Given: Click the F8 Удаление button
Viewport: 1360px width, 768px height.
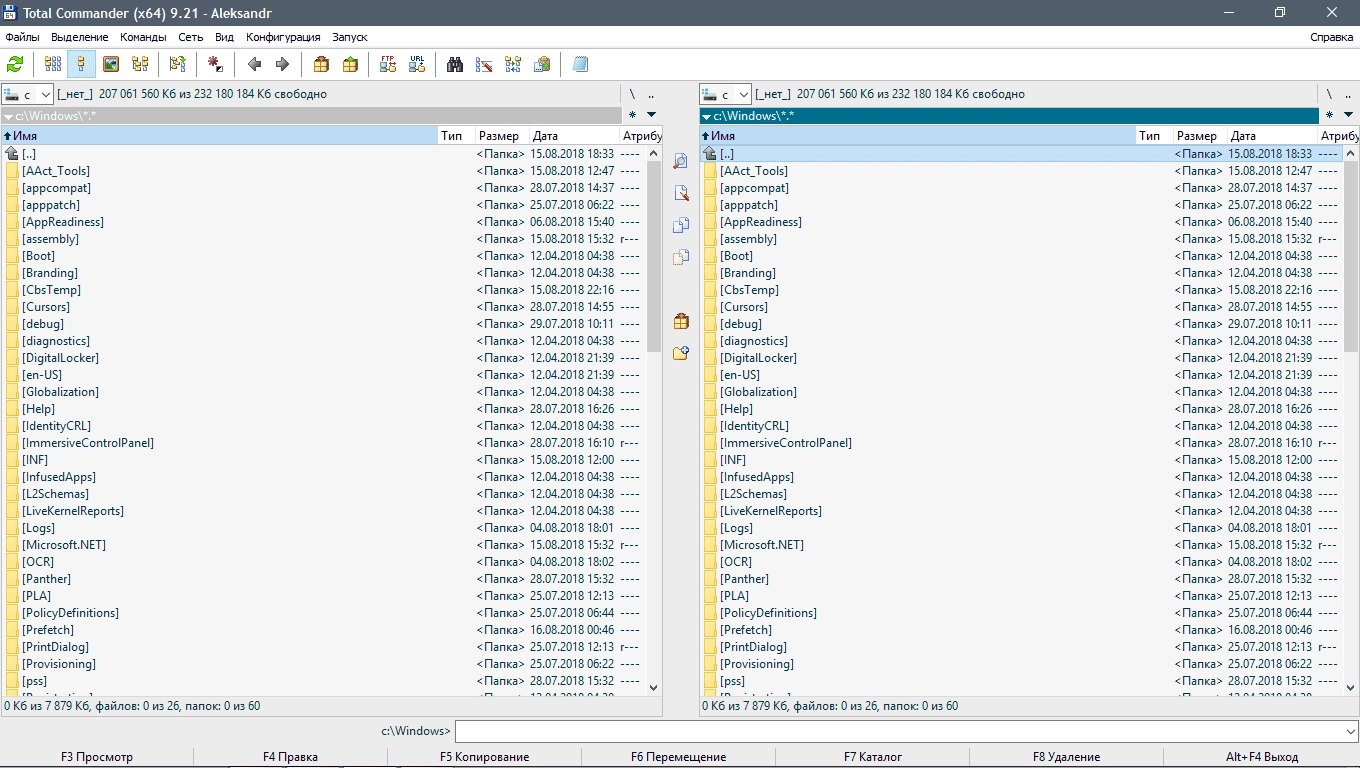Looking at the screenshot, I should click(1066, 757).
